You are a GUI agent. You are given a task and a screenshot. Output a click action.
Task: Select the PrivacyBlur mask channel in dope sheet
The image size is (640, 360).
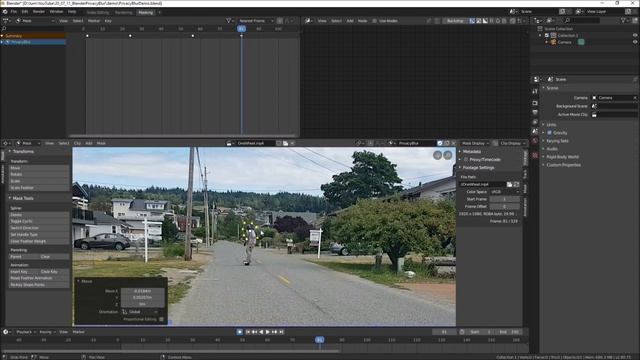click(33, 42)
